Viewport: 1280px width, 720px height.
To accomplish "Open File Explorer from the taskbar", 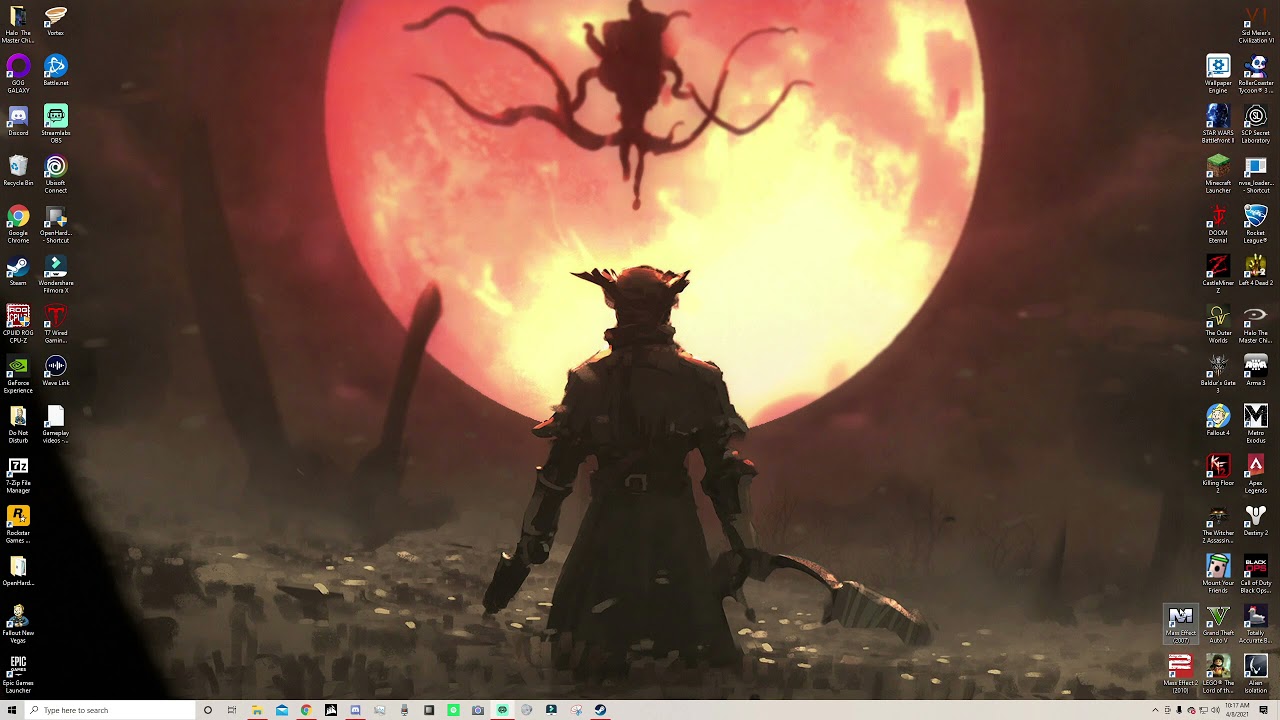I will click(x=257, y=710).
